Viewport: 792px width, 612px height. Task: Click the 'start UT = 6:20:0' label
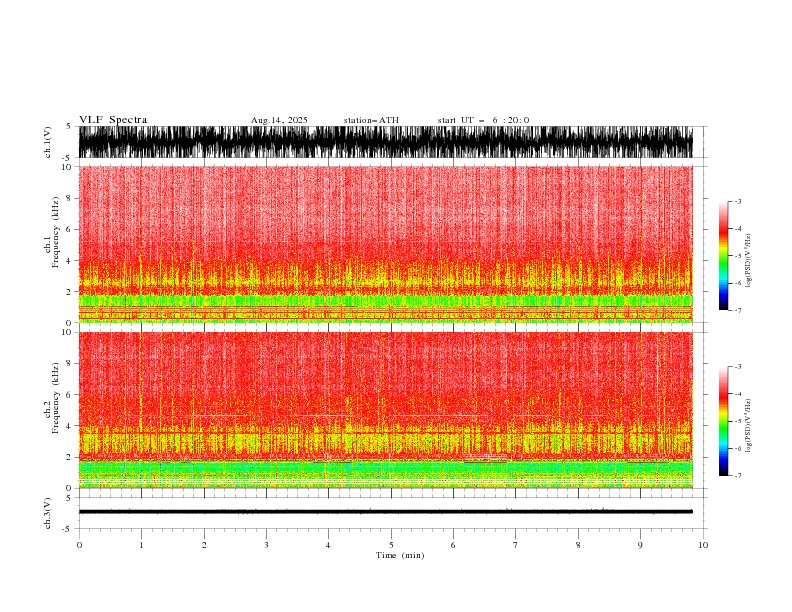(x=483, y=120)
